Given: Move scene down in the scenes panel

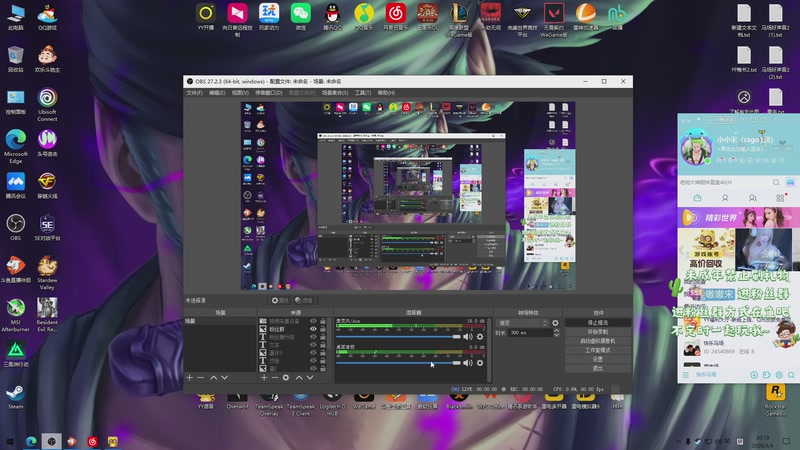Looking at the screenshot, I should tap(224, 378).
